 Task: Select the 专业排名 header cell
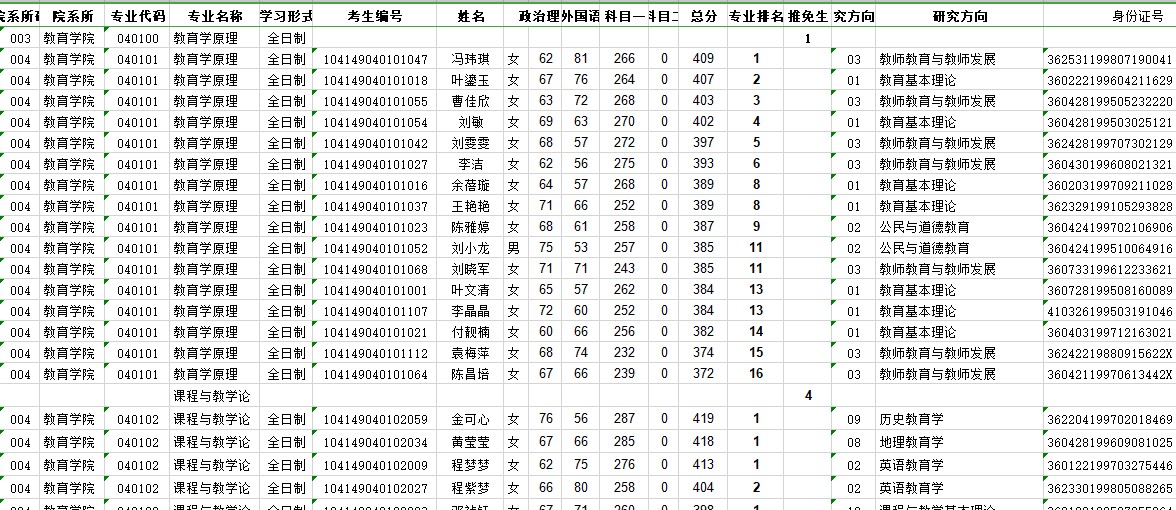pos(756,17)
